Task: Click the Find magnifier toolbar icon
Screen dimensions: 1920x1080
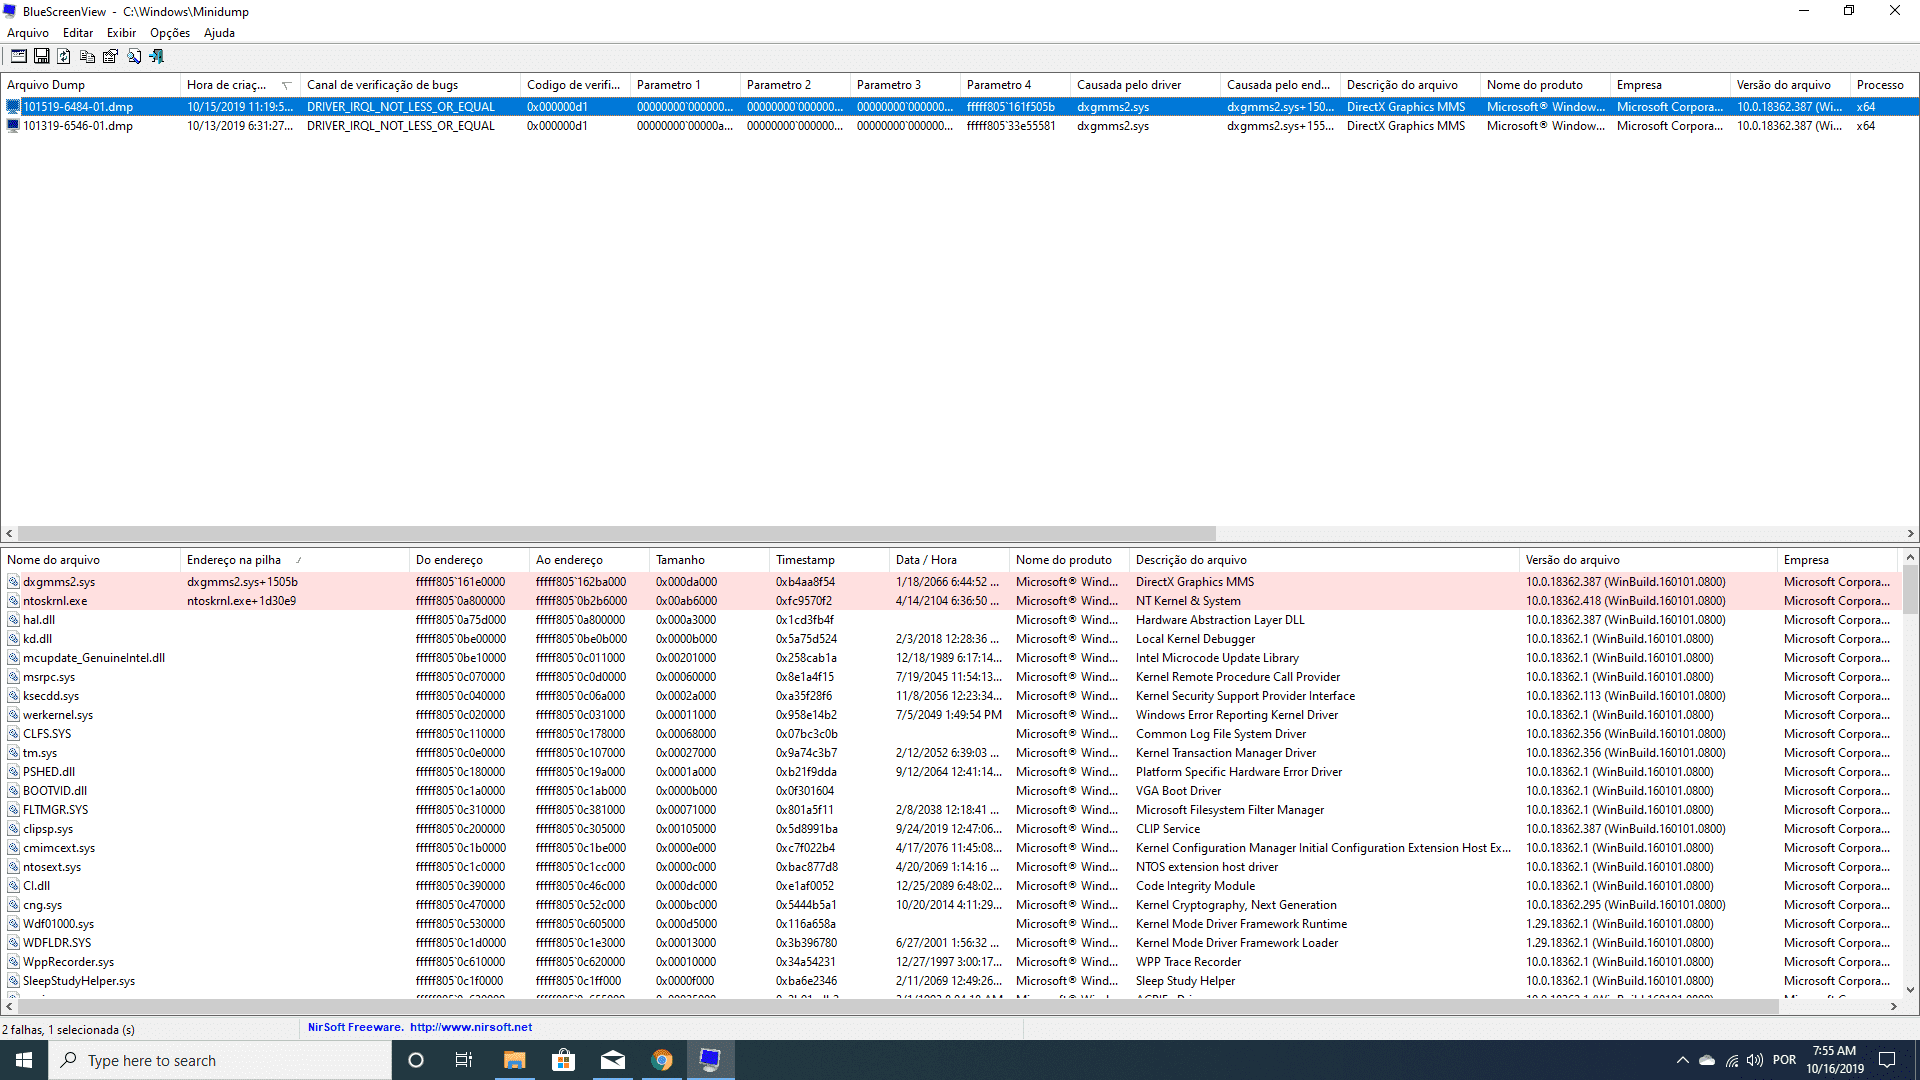Action: (134, 57)
